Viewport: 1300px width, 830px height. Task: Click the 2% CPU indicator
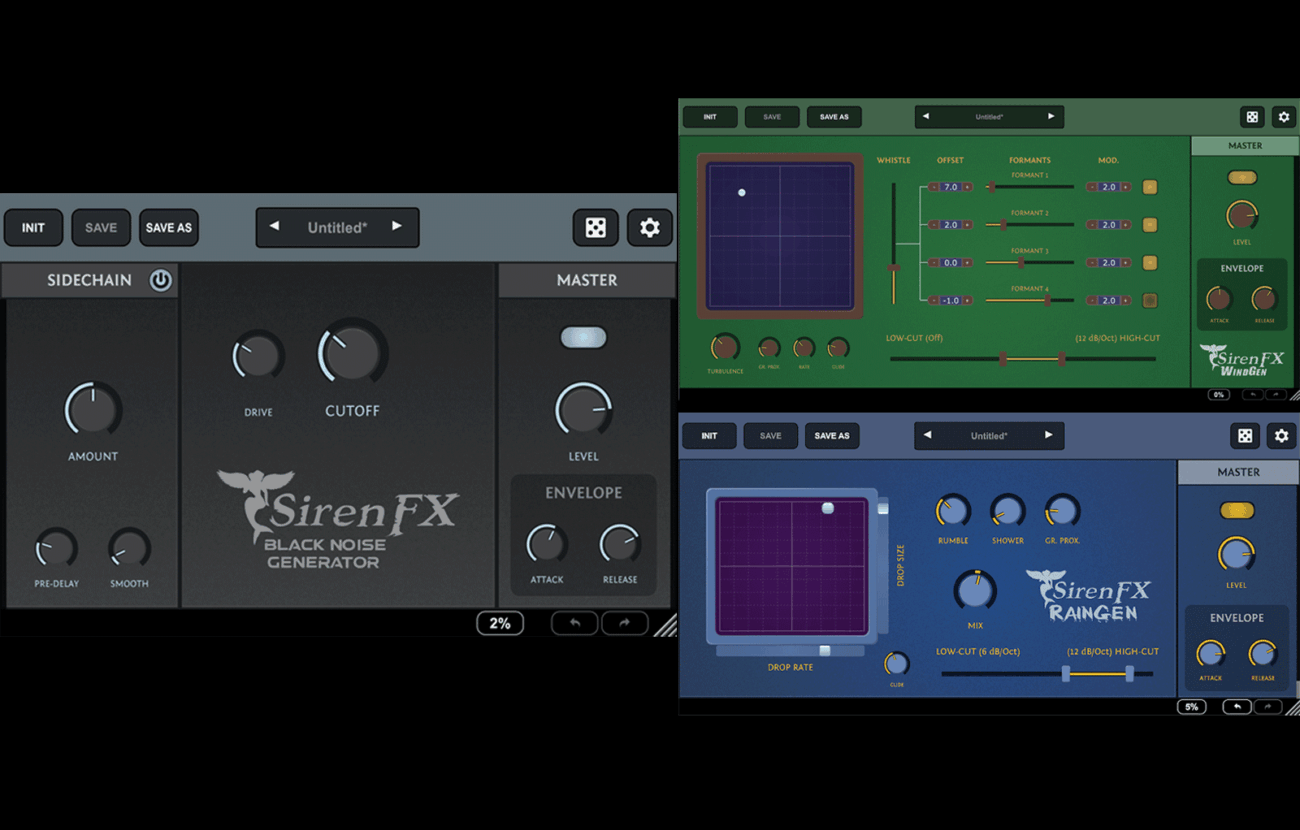pyautogui.click(x=500, y=623)
